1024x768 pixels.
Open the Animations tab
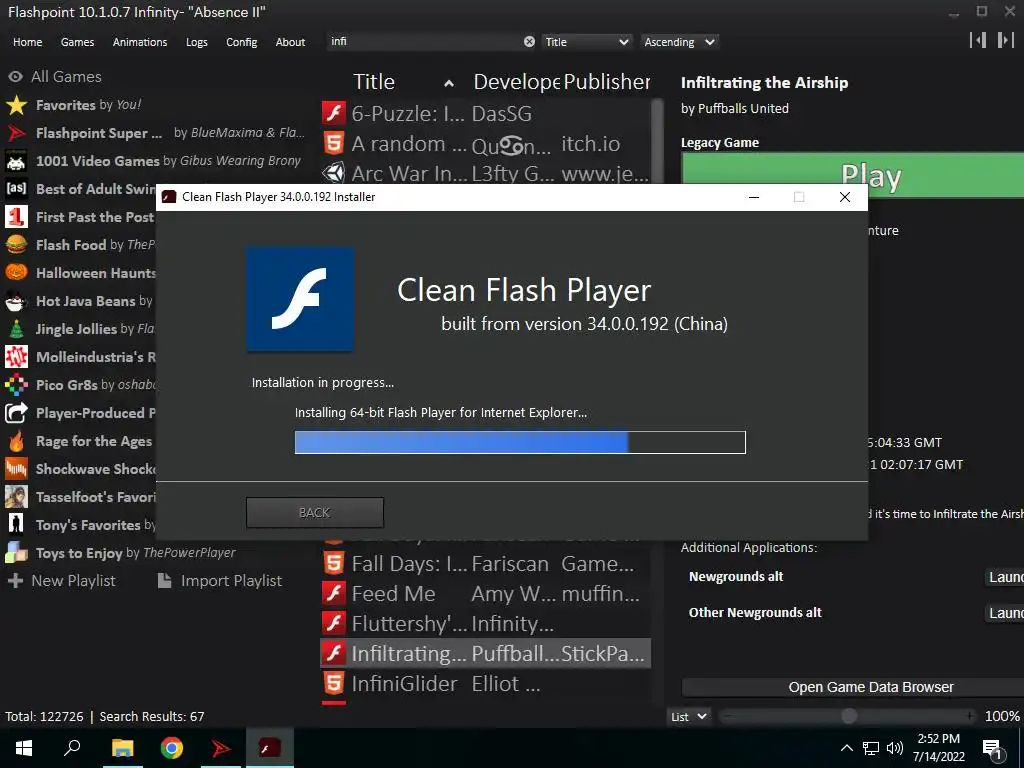(140, 42)
